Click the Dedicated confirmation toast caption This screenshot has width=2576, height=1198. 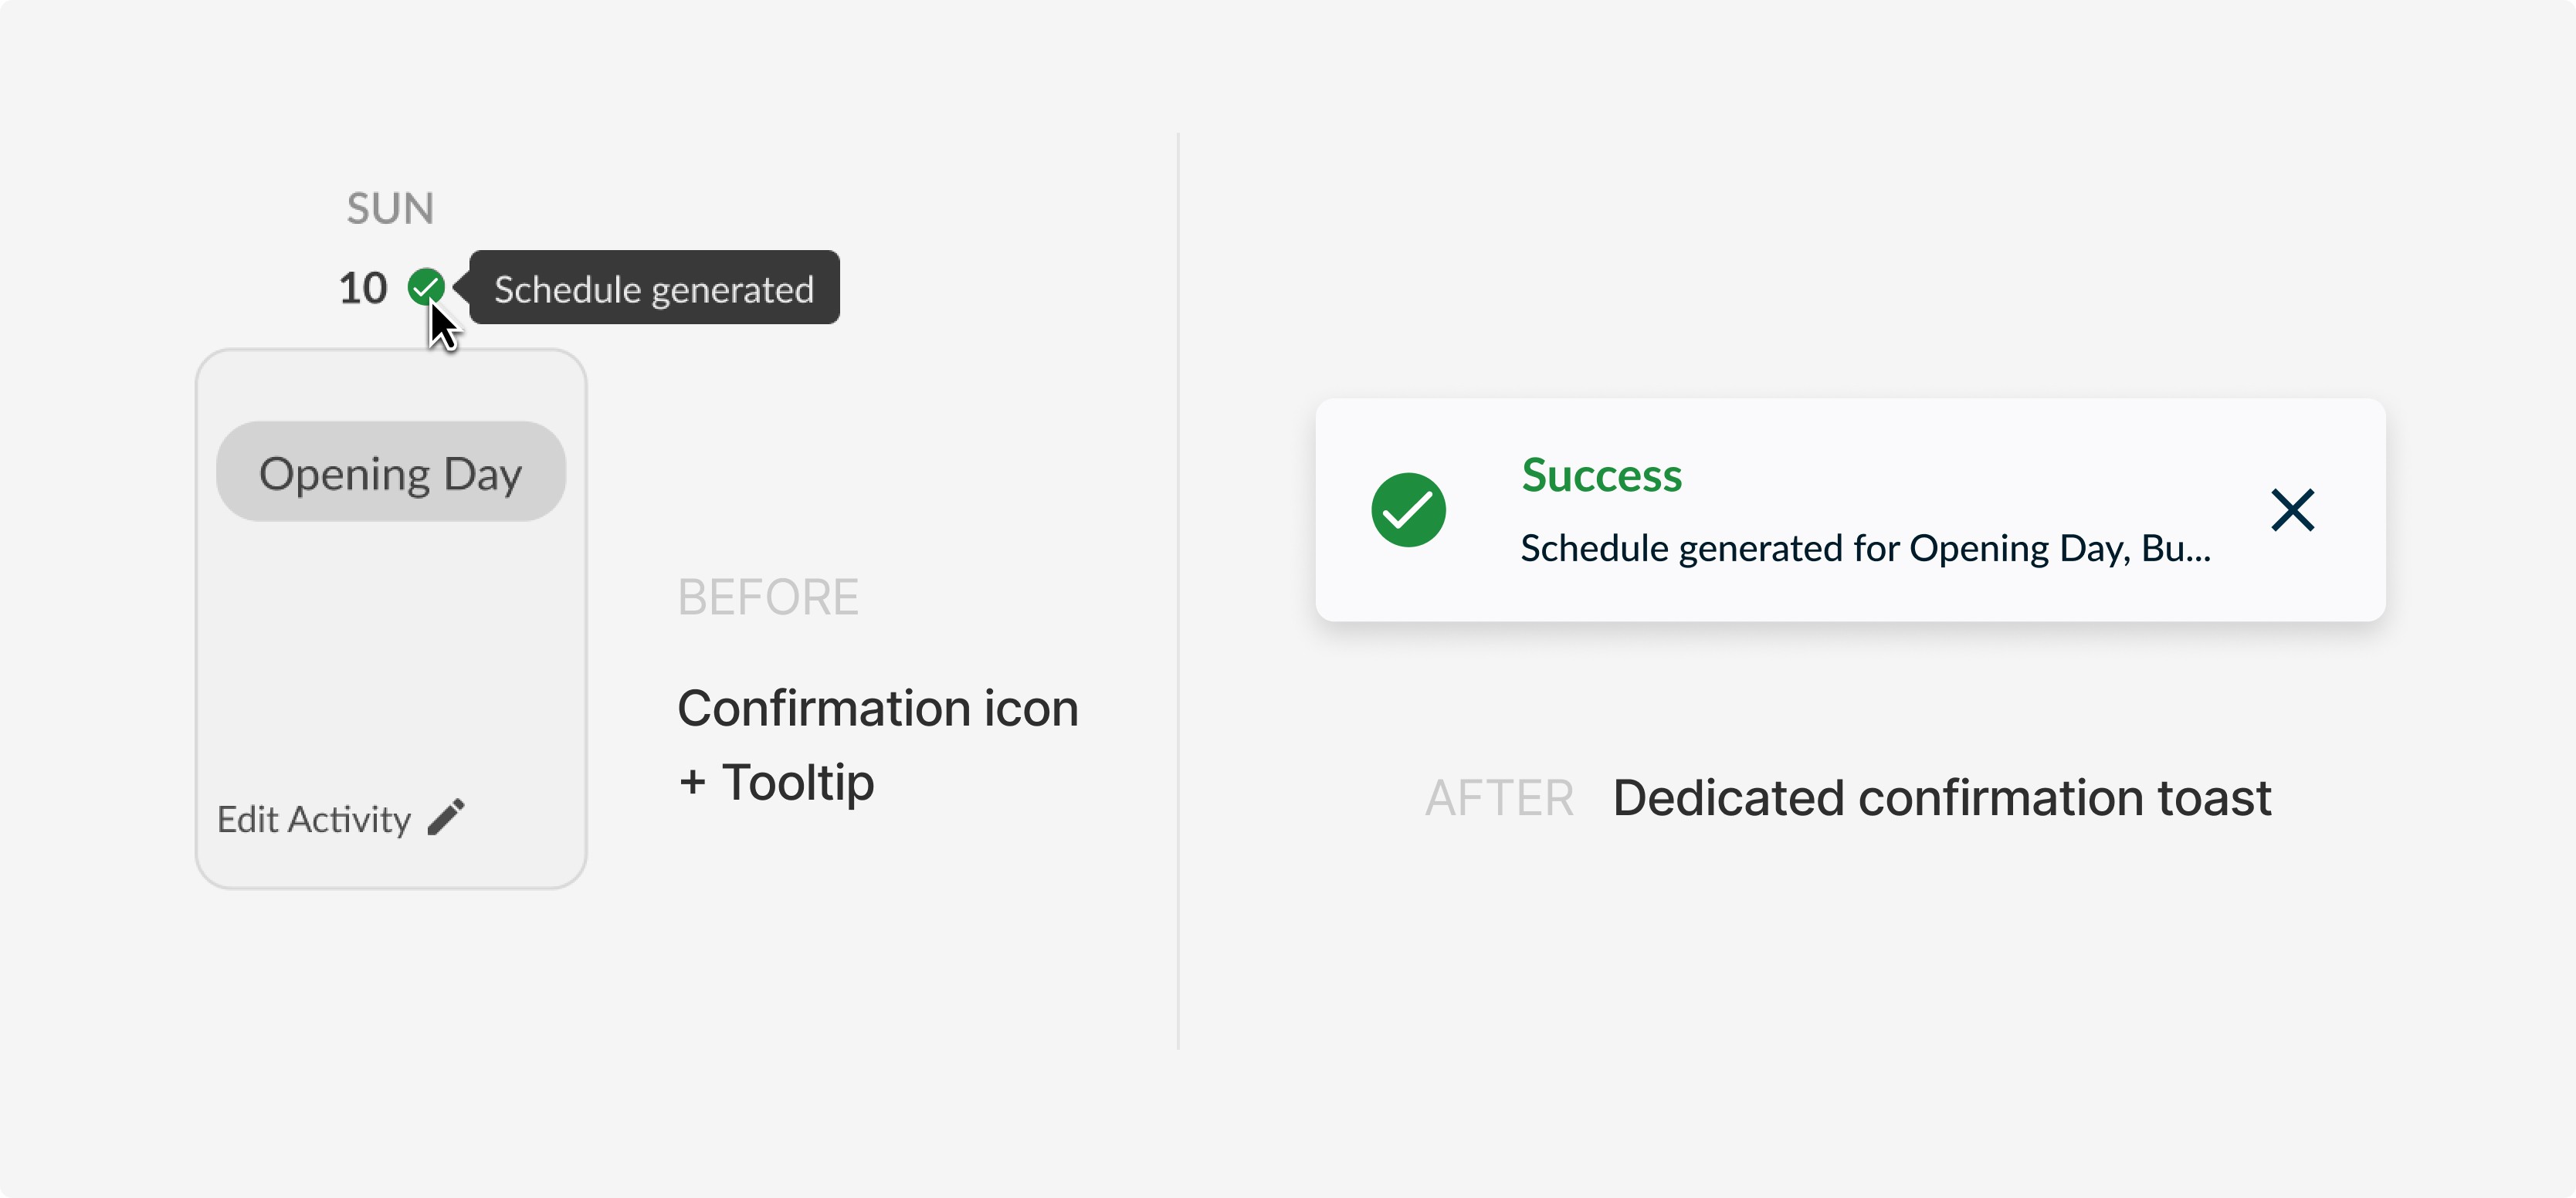pos(1941,798)
